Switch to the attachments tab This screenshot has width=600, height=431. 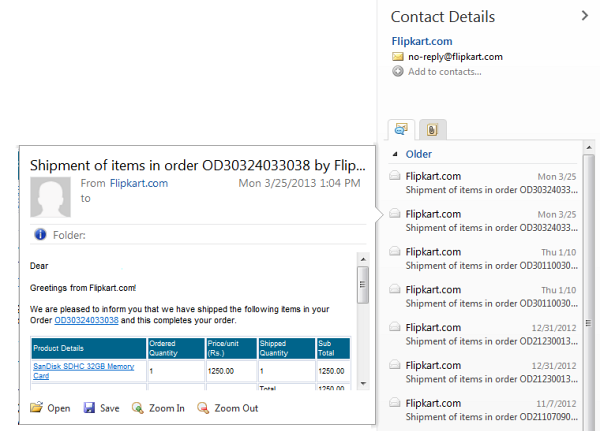(x=431, y=129)
